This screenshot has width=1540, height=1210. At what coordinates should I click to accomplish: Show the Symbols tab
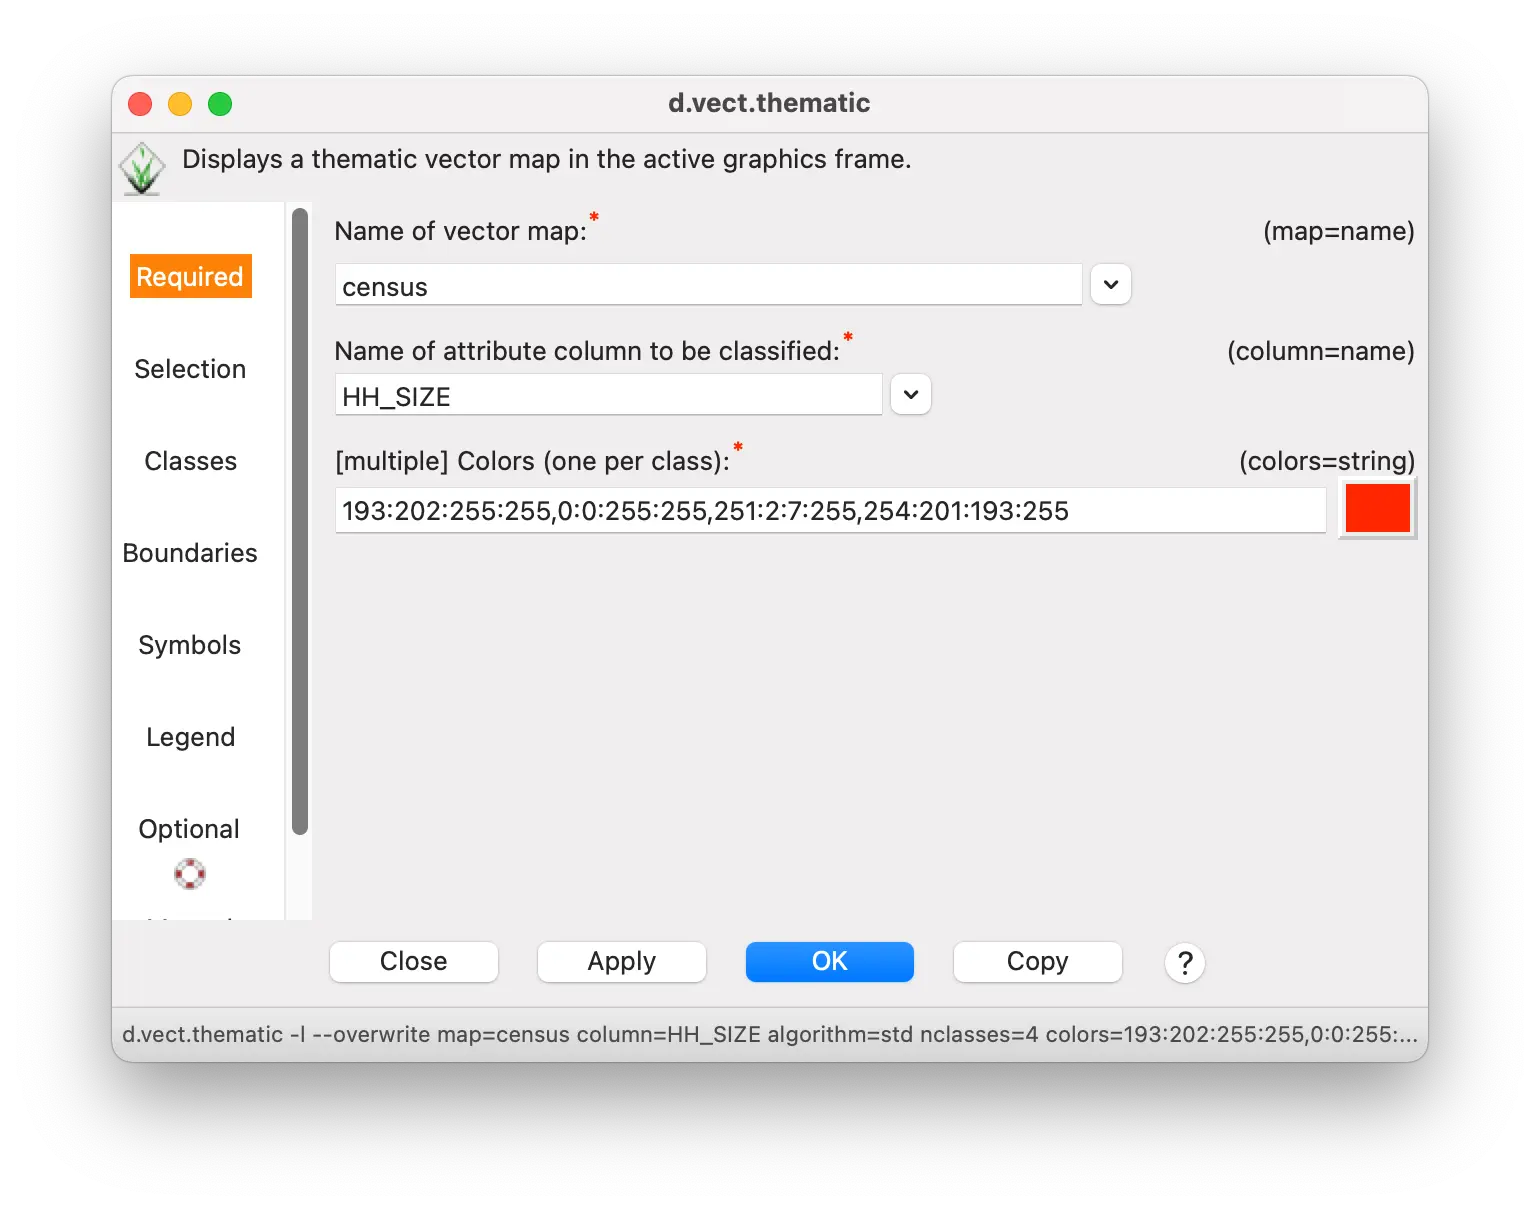pyautogui.click(x=190, y=645)
